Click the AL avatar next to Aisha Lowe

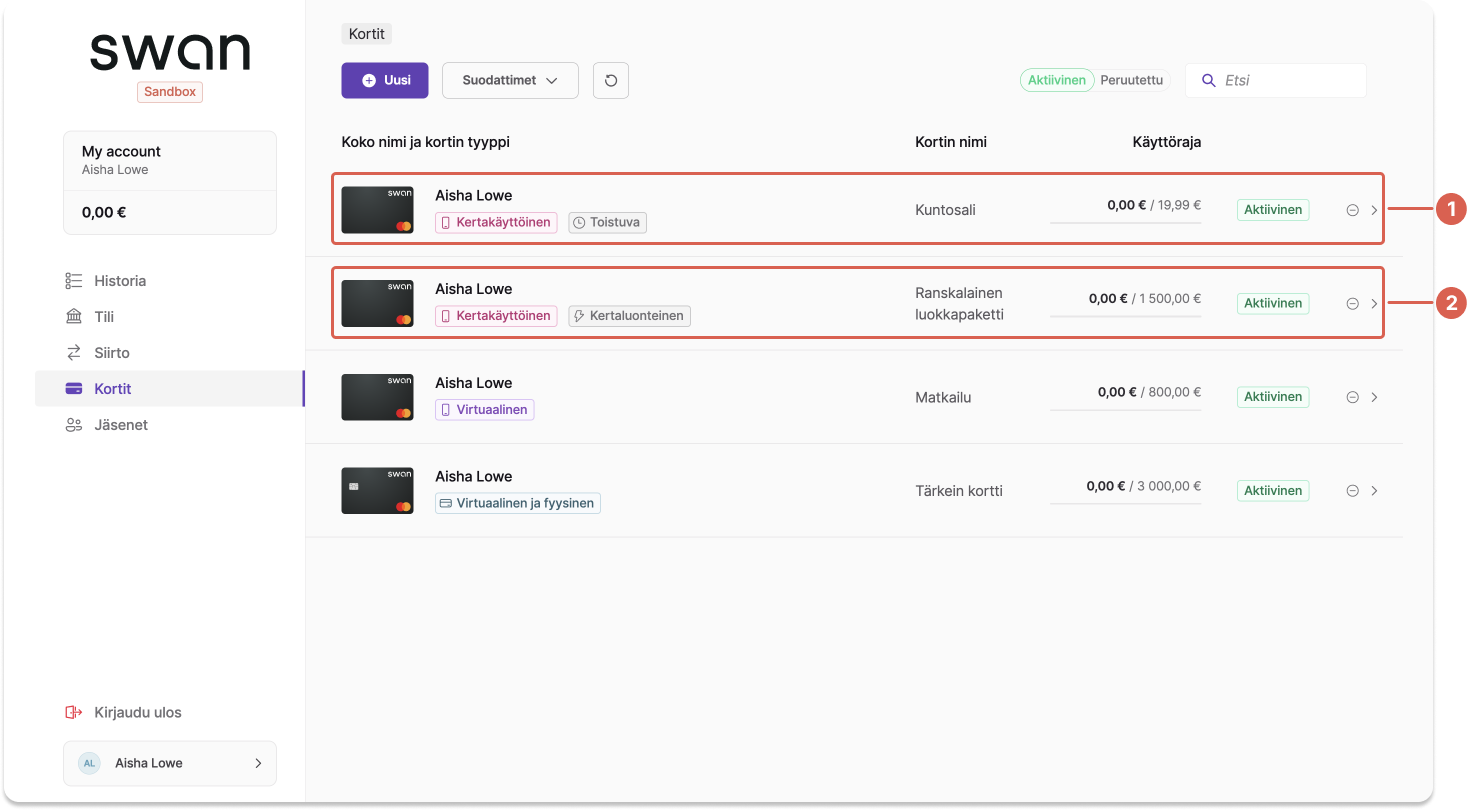[x=89, y=763]
